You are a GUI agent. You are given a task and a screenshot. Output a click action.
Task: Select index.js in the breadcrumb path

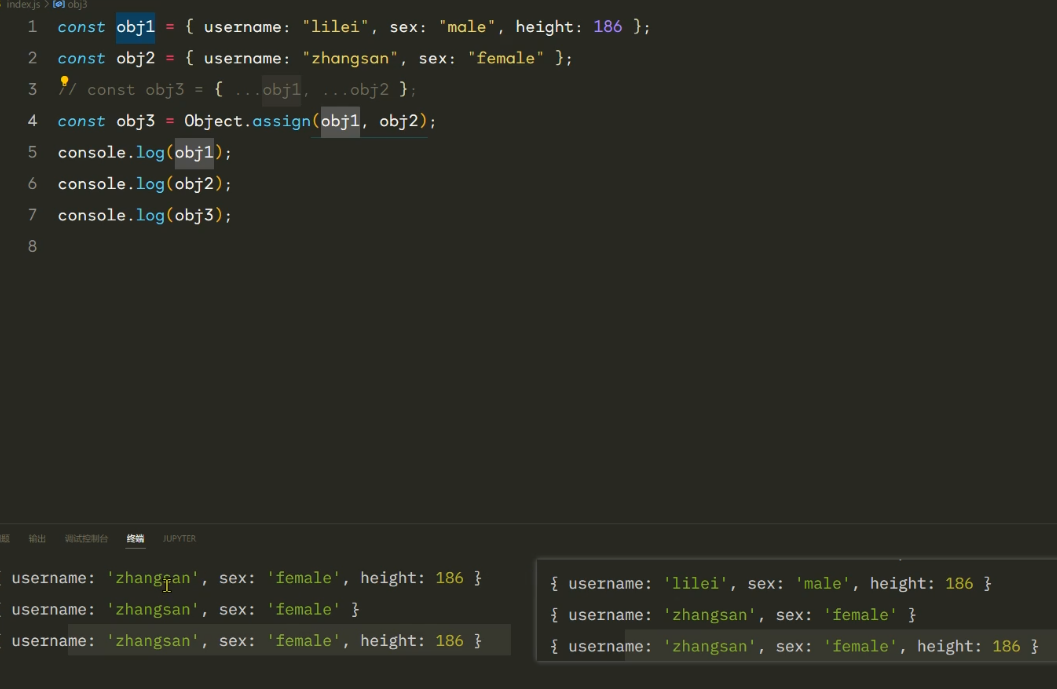coord(23,5)
